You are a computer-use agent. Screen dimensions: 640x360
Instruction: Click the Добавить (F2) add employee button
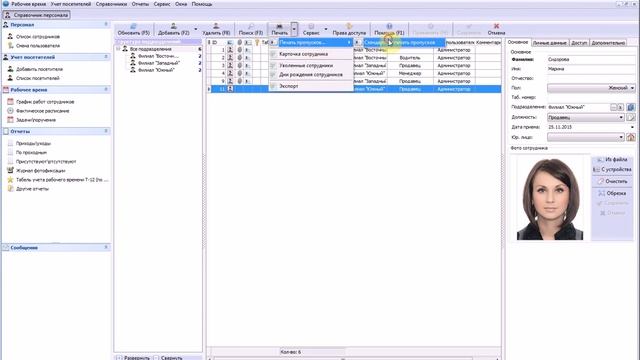[x=173, y=29]
